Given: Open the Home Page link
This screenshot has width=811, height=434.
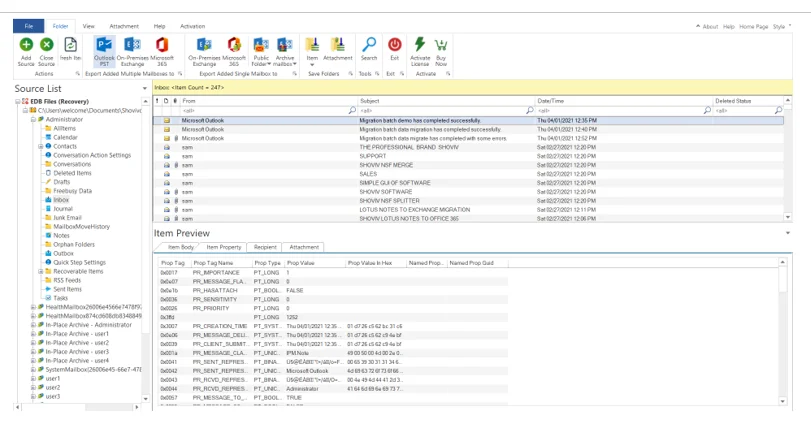Looking at the screenshot, I should point(753,26).
